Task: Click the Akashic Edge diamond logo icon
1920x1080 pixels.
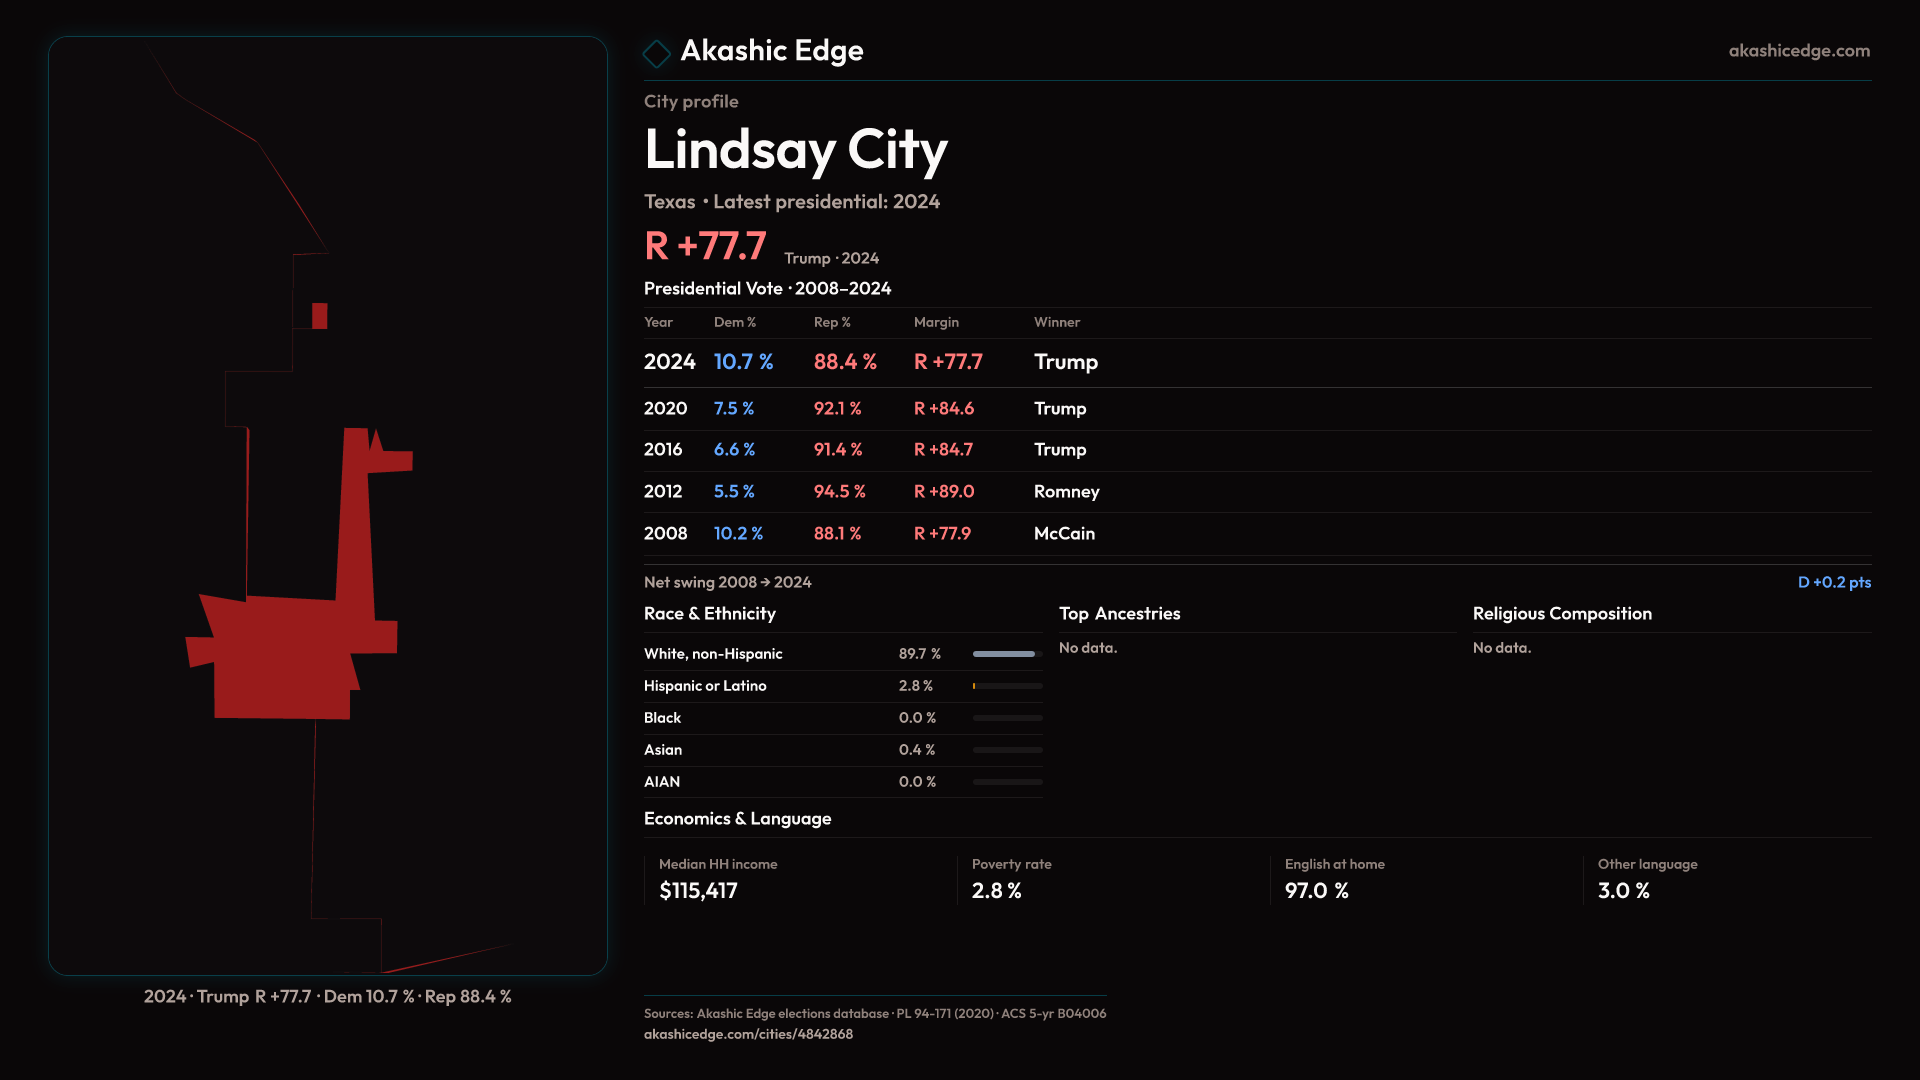Action: (656, 53)
